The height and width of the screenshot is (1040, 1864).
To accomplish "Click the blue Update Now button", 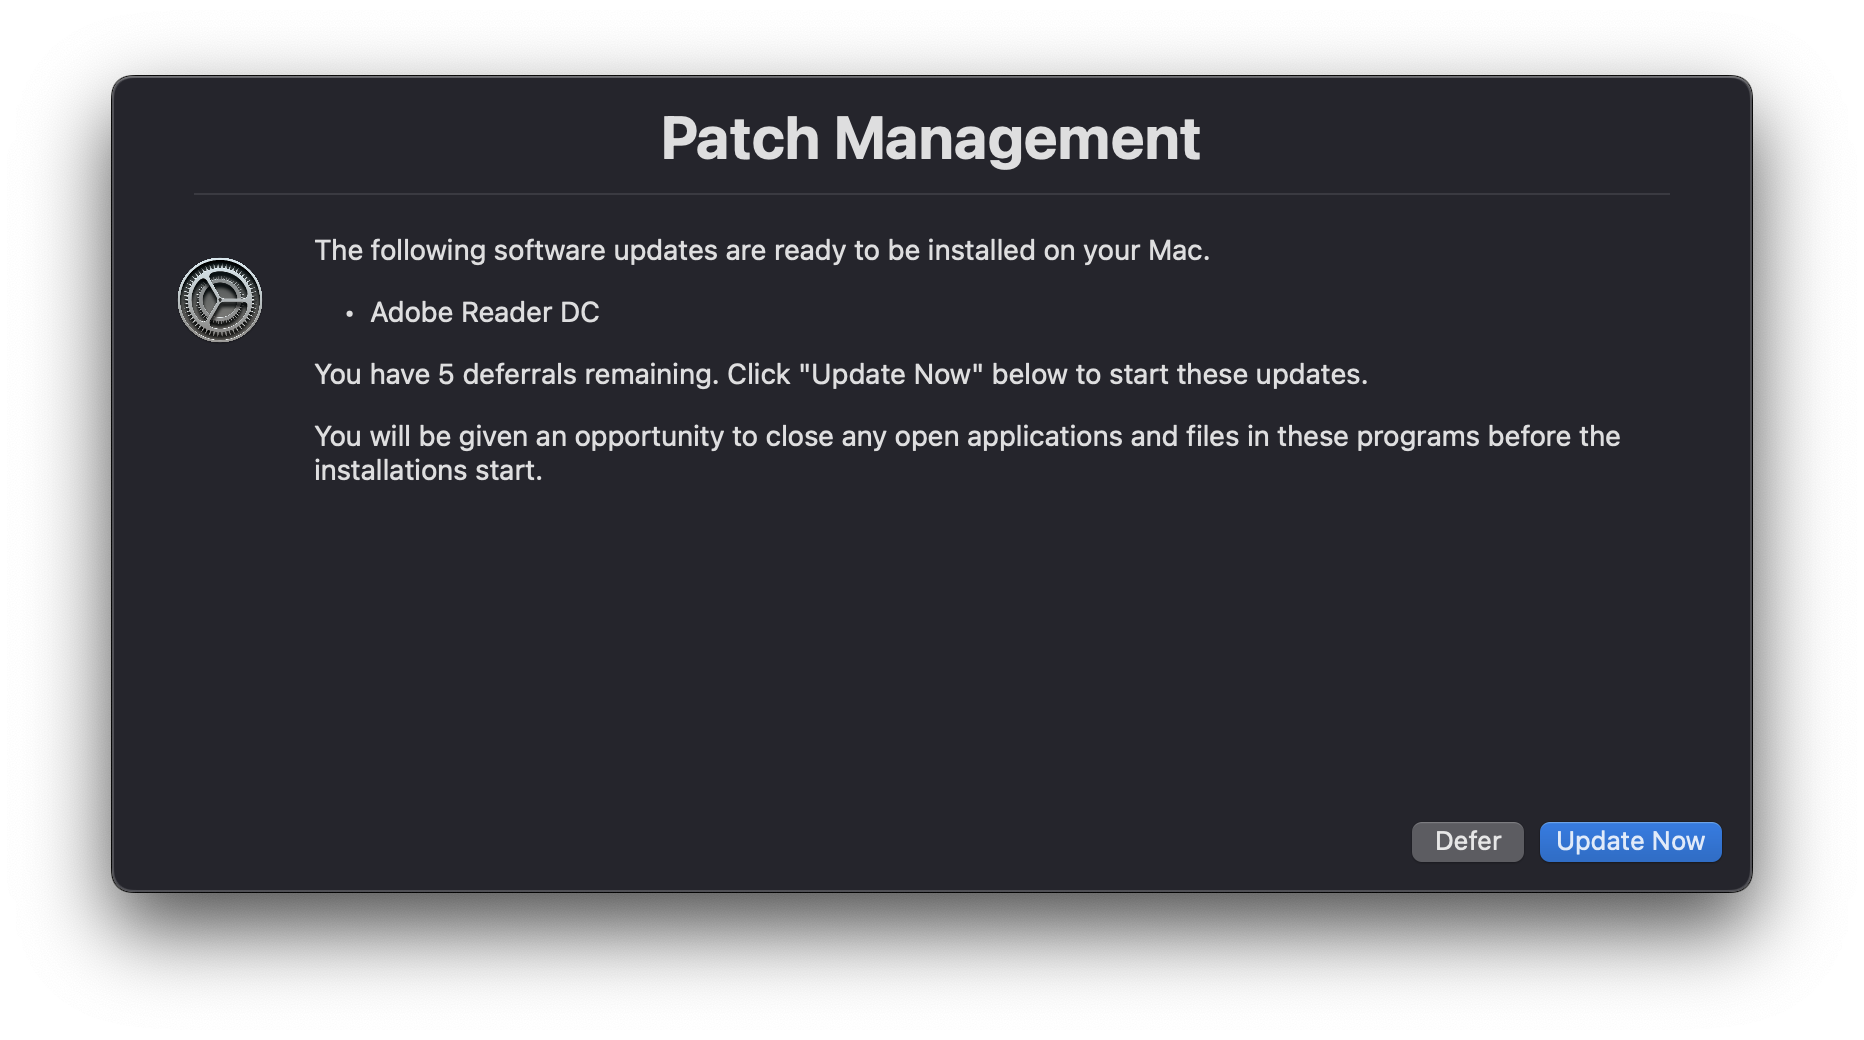I will (x=1629, y=841).
